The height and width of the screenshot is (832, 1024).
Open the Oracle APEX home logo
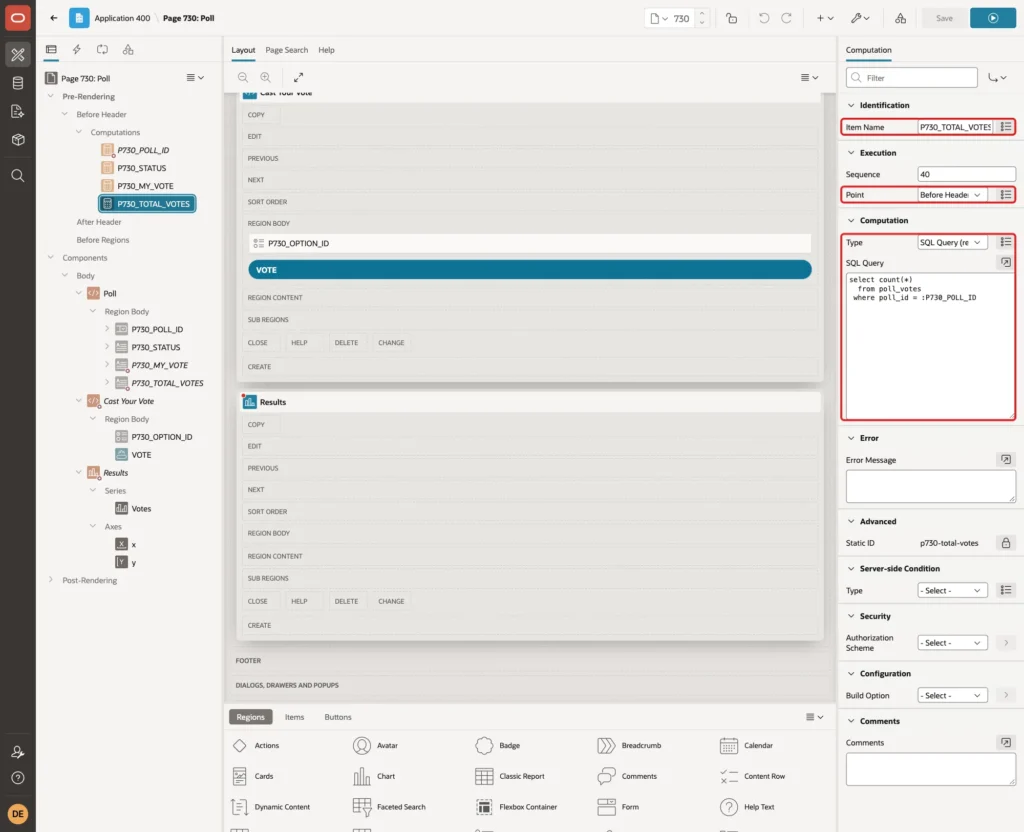click(18, 18)
